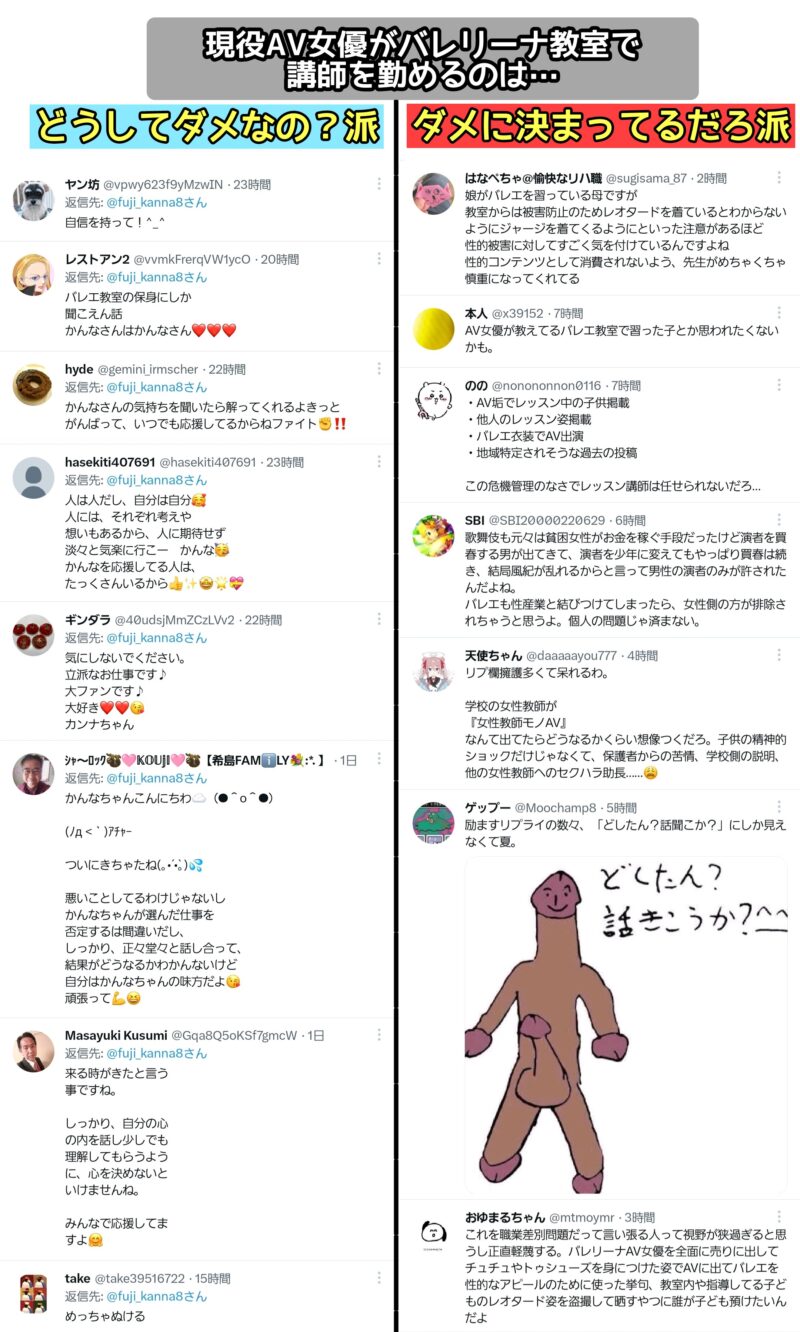Open more options on レストアン2's tweet

379,258
